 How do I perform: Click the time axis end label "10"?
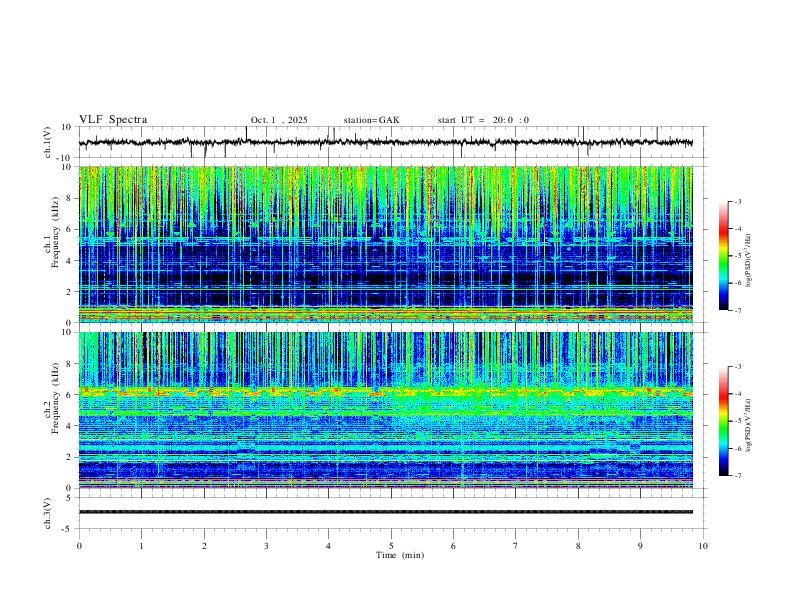coord(703,546)
